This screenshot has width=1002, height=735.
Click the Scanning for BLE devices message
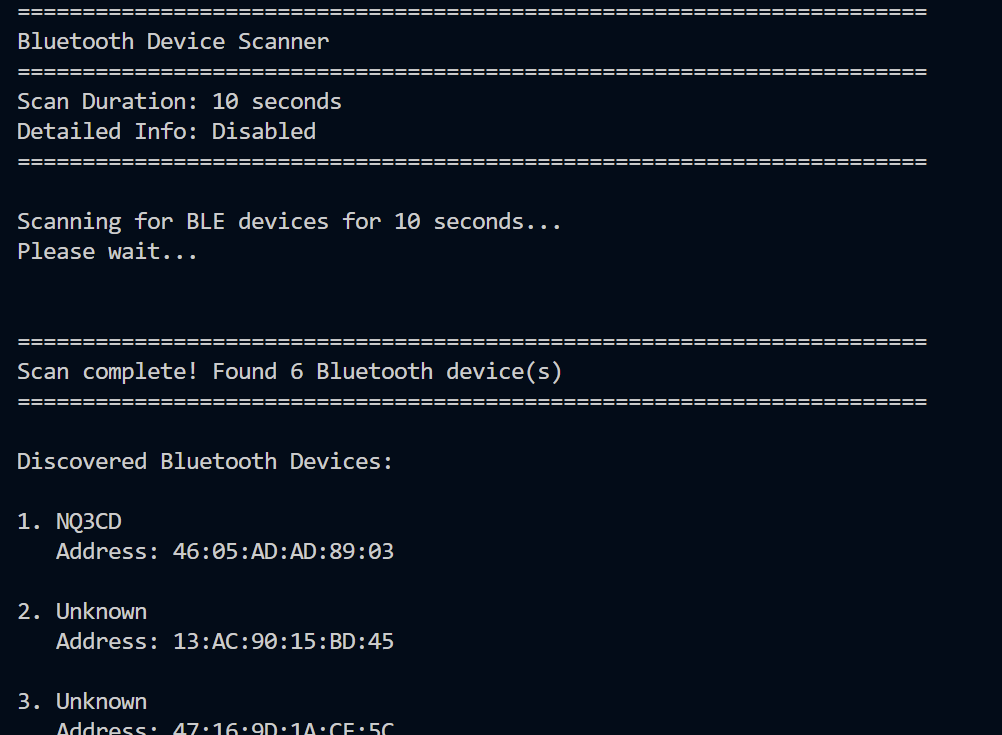[289, 222]
